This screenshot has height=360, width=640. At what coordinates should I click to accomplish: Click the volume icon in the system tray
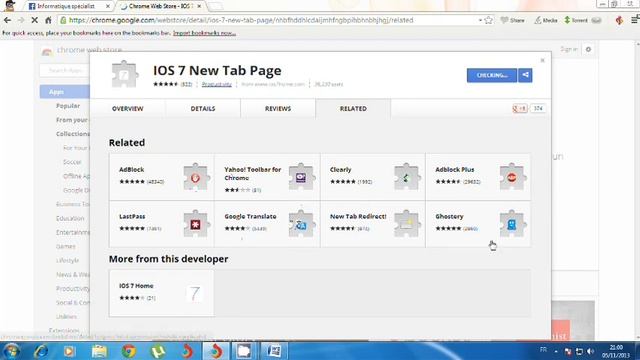point(590,351)
